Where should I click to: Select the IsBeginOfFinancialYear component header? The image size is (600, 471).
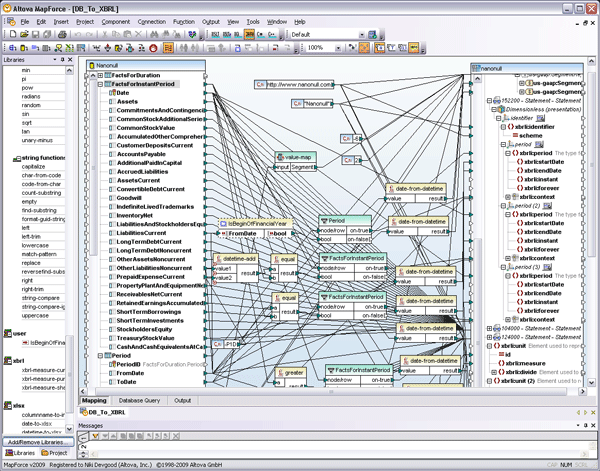(x=256, y=223)
